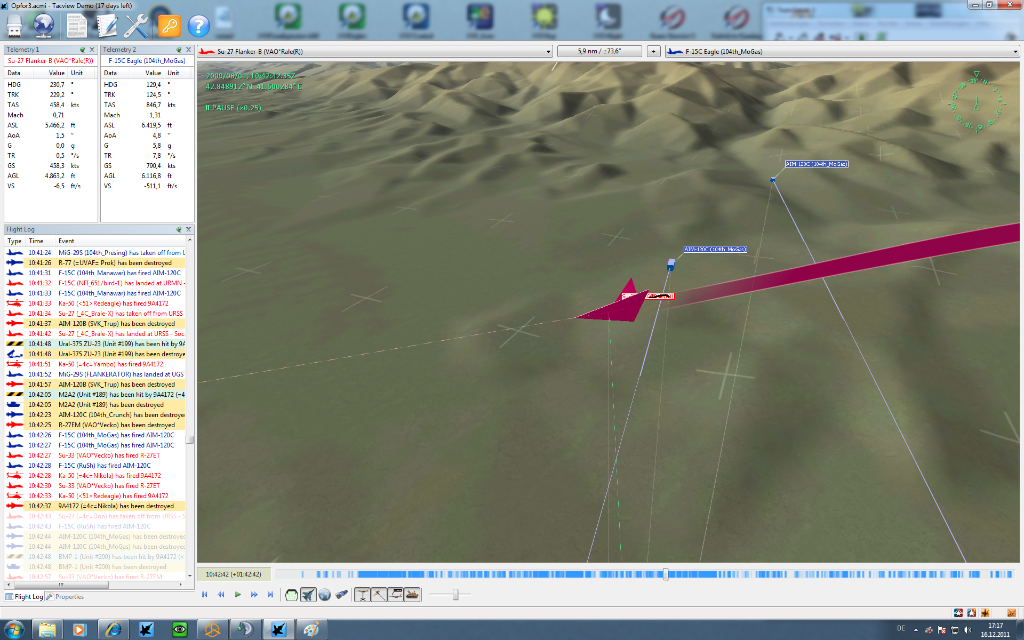Select the aircraft view icon in bottom toolbar
1024x640 pixels.
point(309,594)
